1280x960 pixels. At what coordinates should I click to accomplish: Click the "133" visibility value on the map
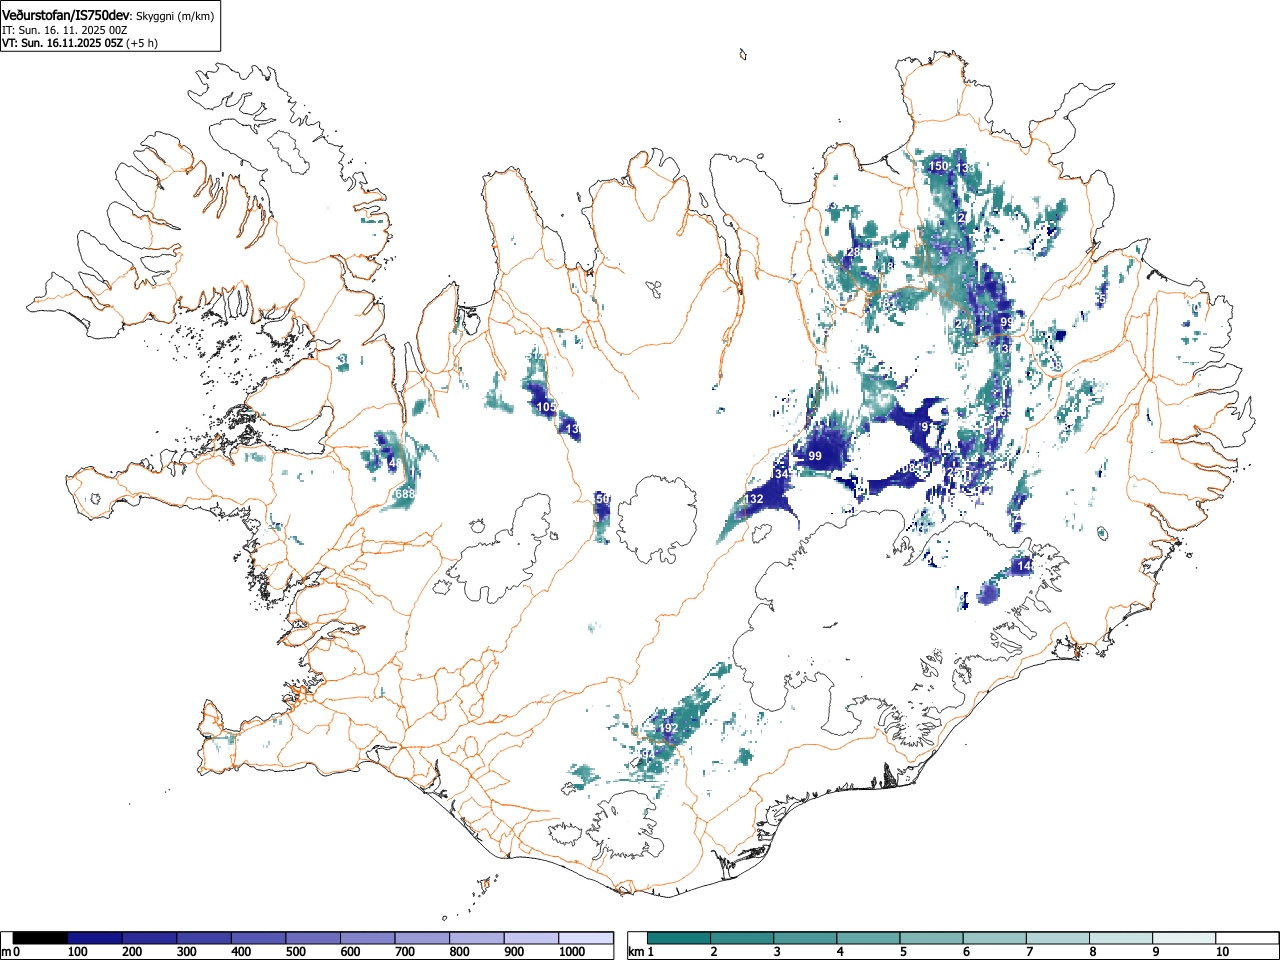965,168
